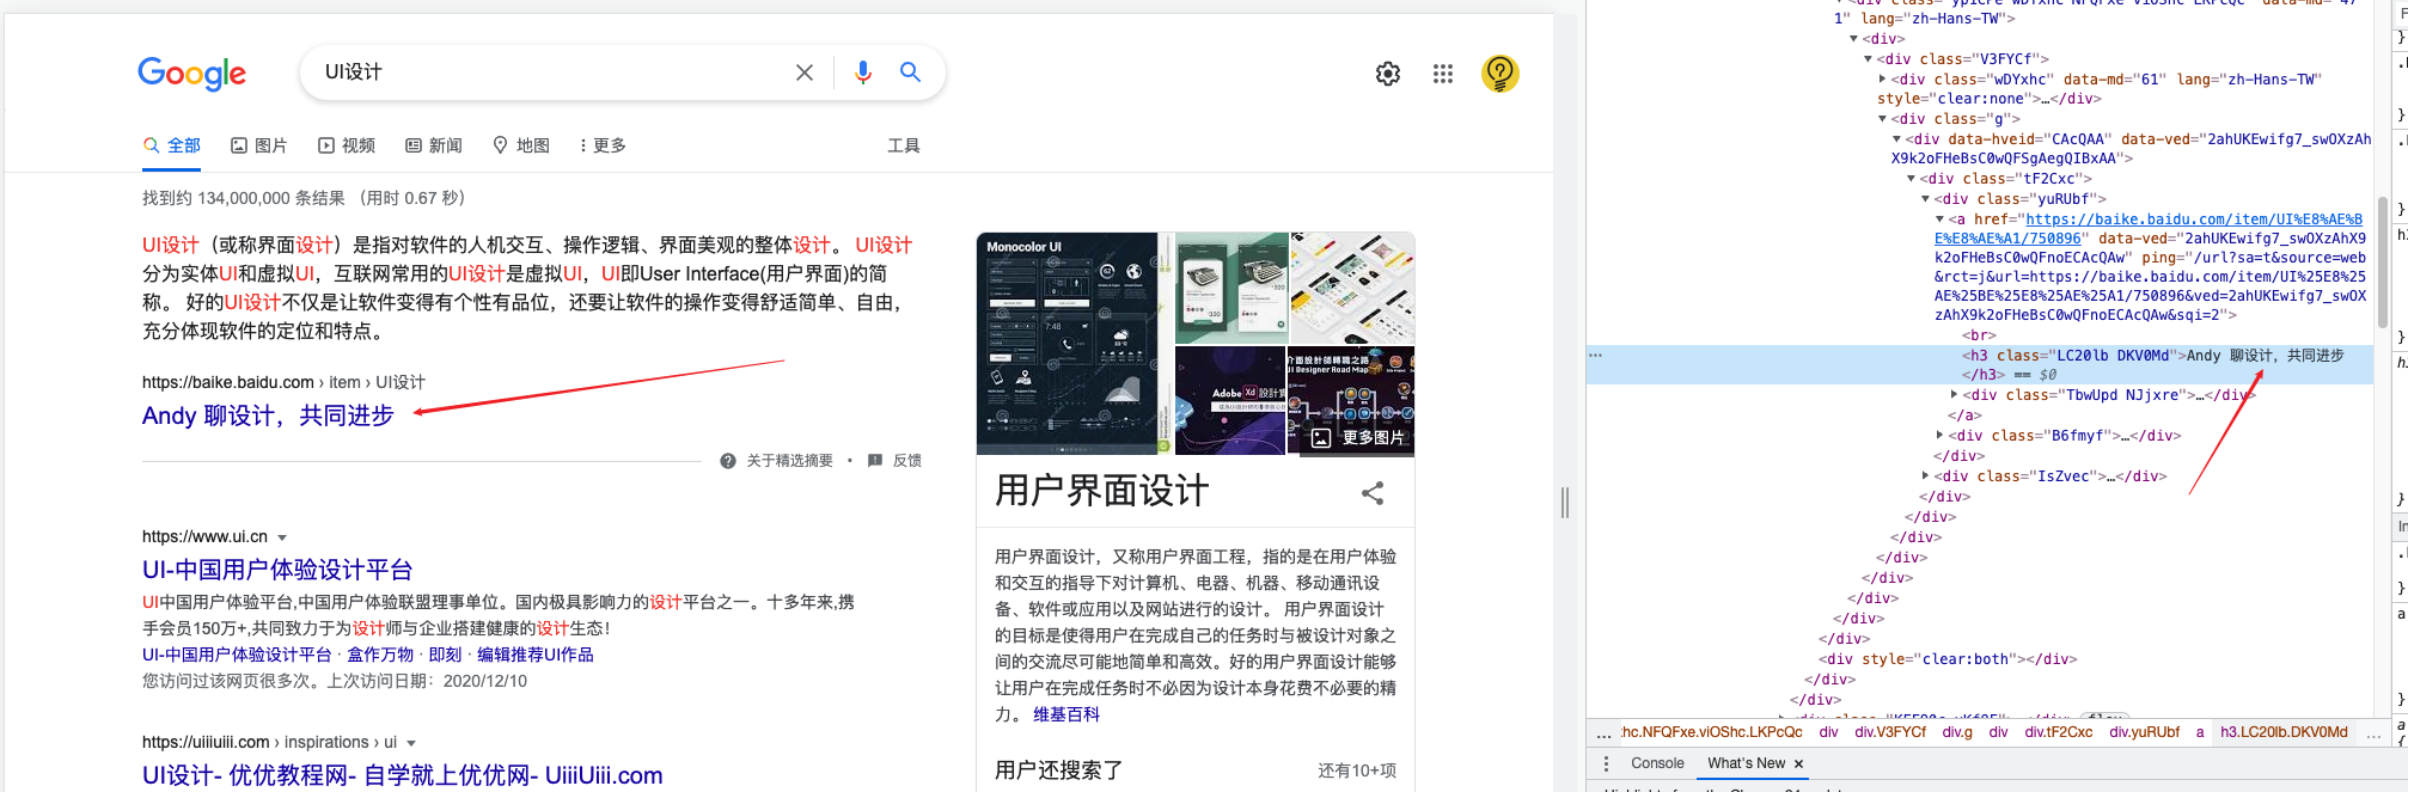Open the 更多 search options menu

[x=603, y=146]
